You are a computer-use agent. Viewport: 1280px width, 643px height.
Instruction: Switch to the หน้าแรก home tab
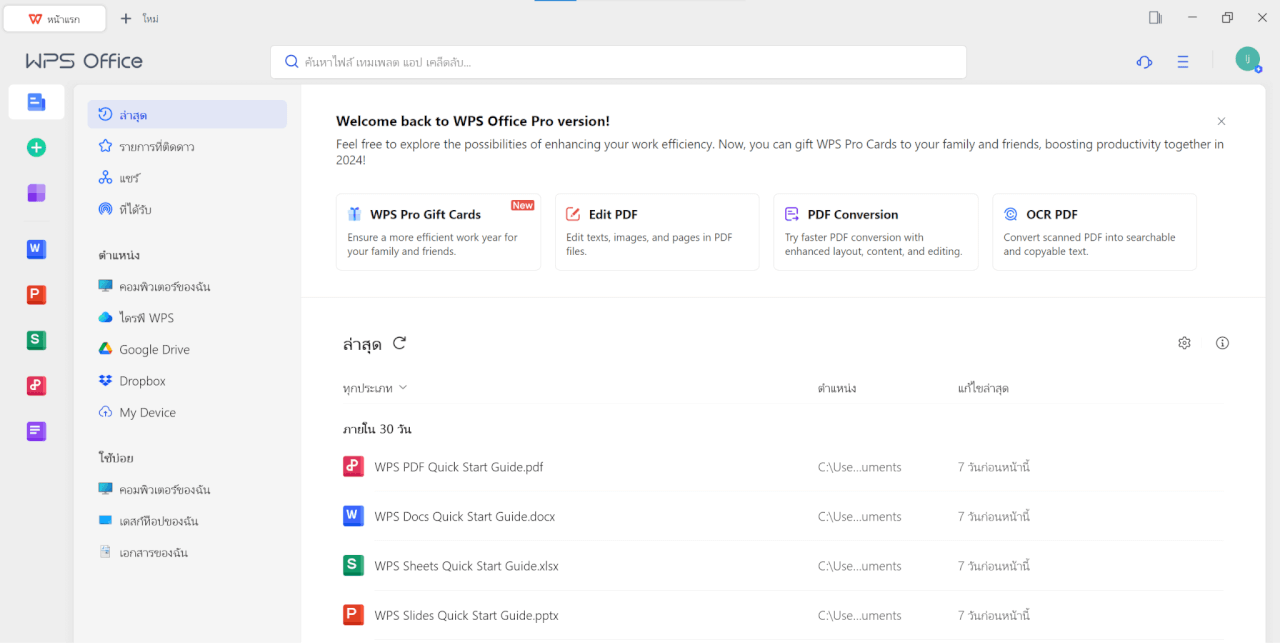[x=55, y=18]
